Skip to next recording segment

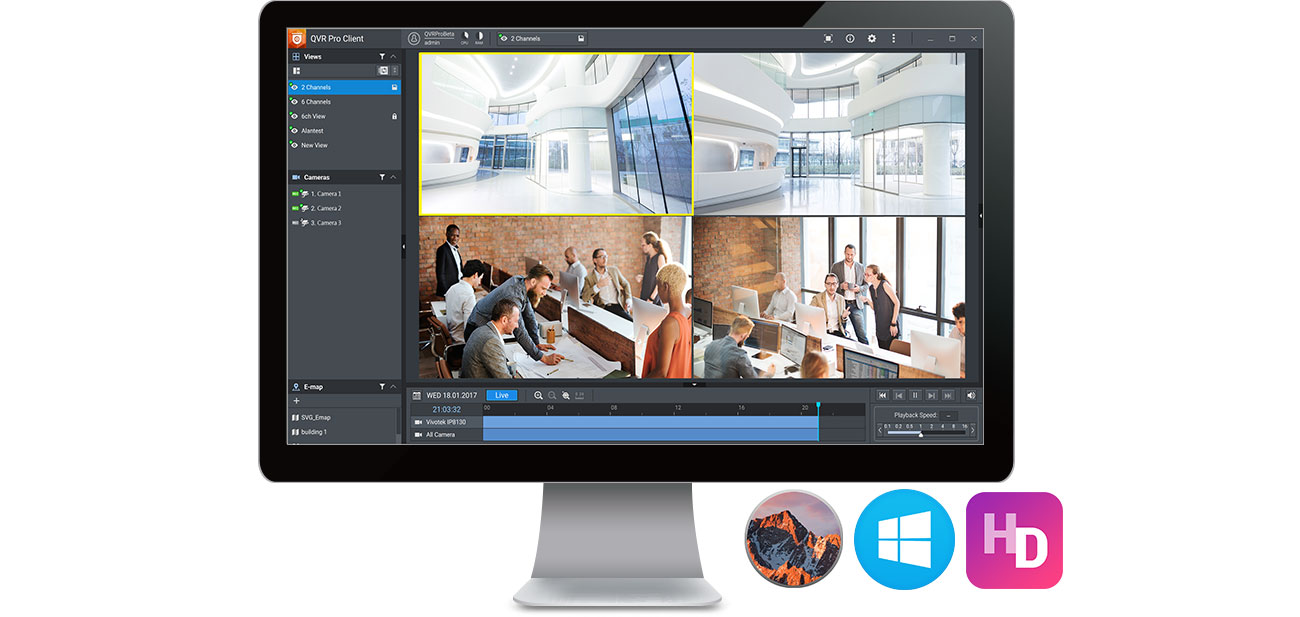(x=948, y=395)
